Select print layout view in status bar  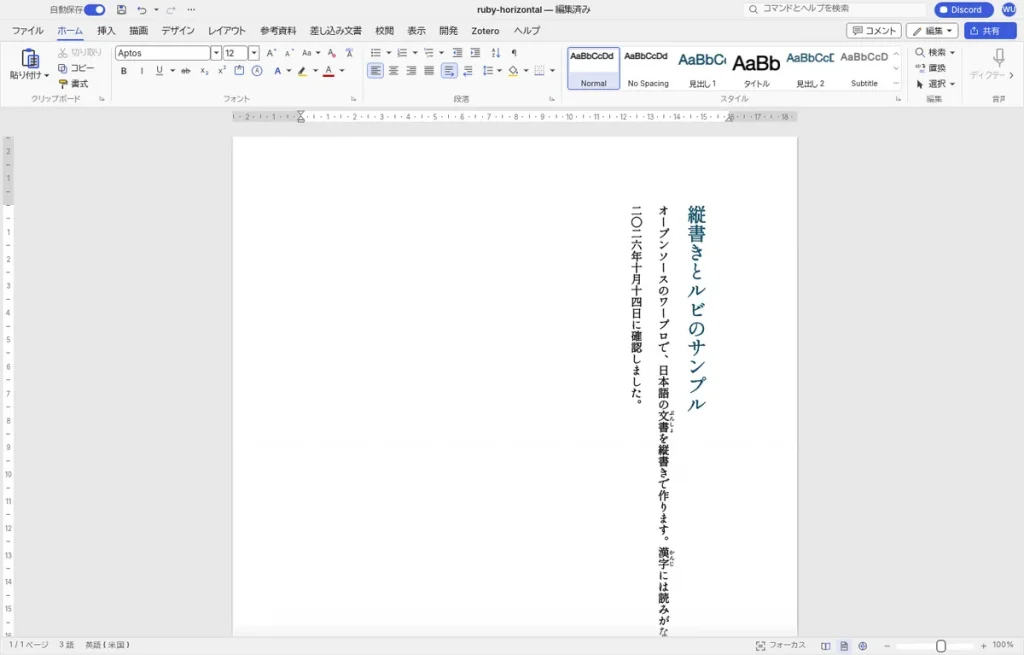(844, 646)
